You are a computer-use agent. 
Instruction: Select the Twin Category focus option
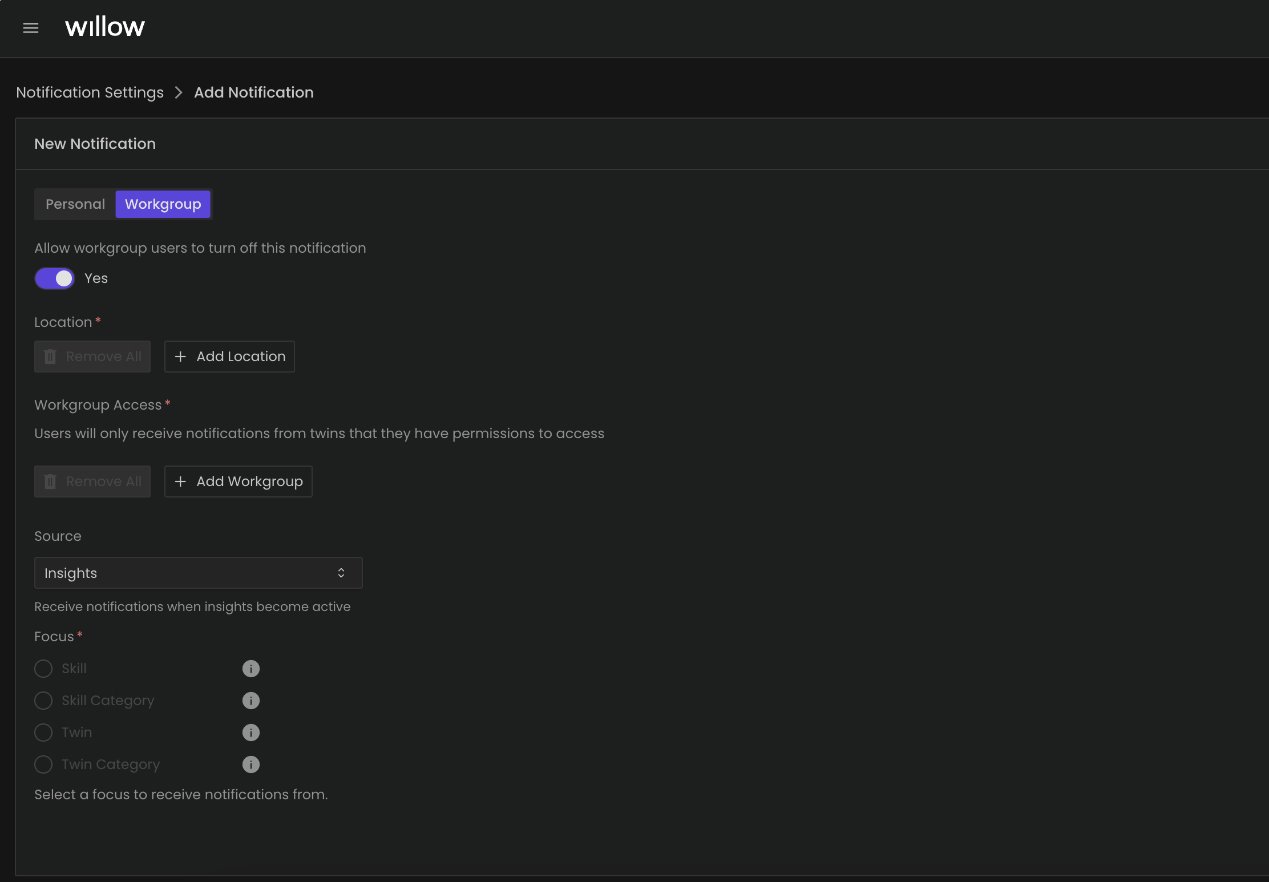point(43,764)
